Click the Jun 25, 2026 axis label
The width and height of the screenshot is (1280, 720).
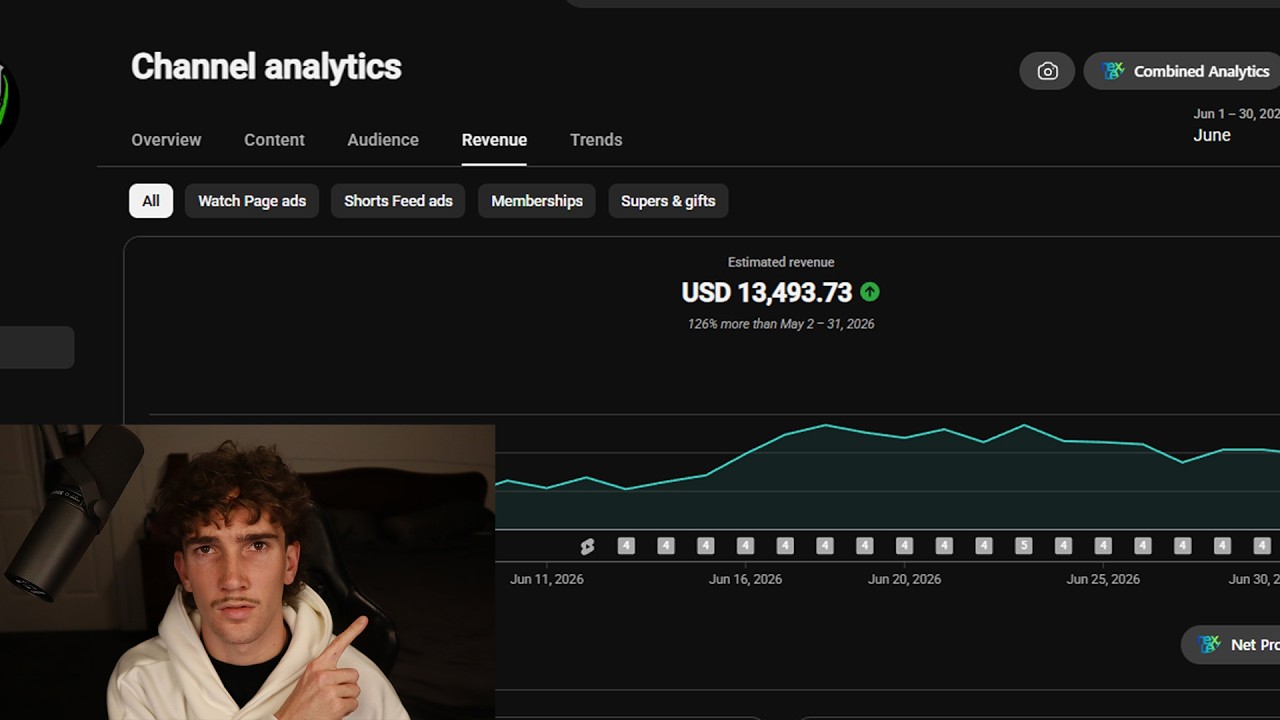(1103, 579)
